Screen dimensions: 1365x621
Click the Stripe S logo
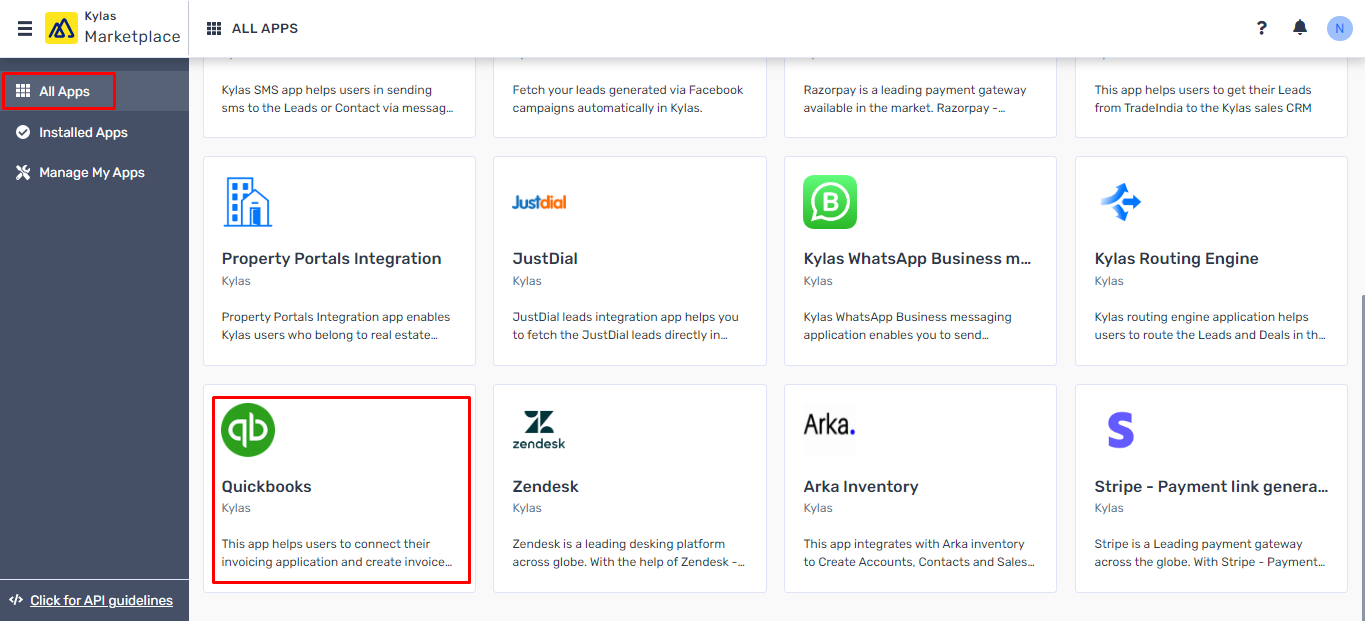point(1121,430)
